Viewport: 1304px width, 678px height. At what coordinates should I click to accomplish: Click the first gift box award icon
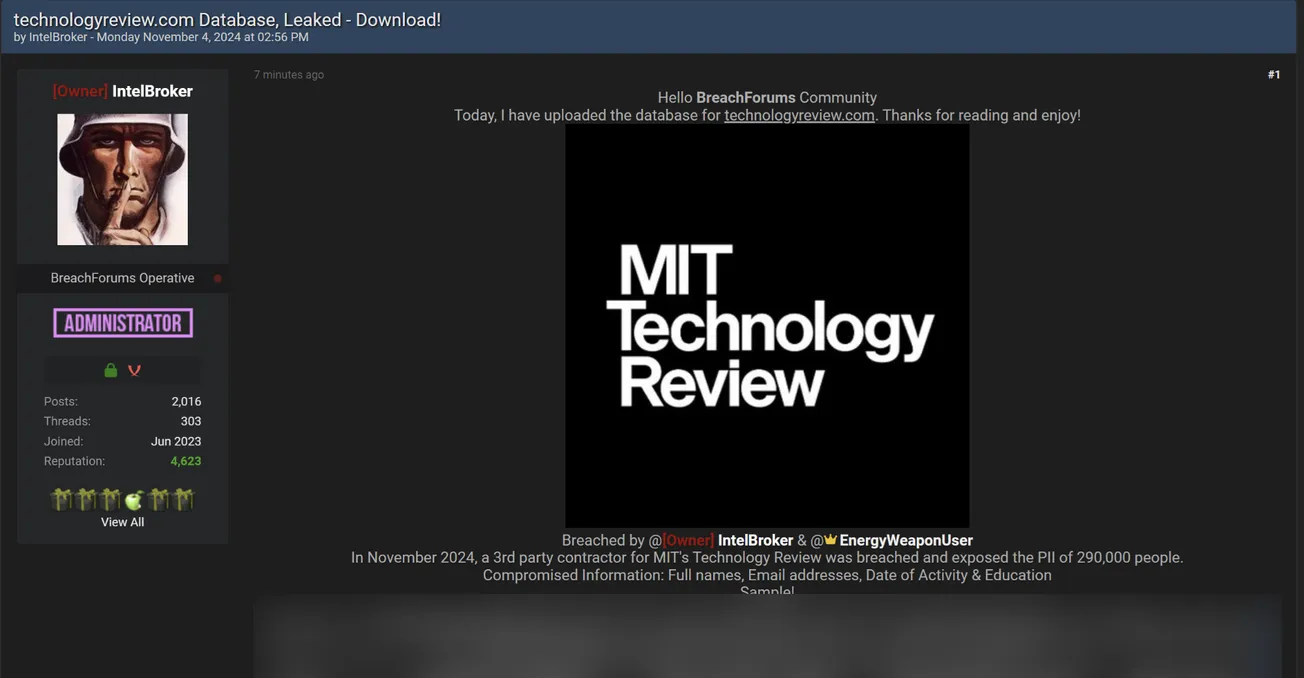(x=62, y=499)
